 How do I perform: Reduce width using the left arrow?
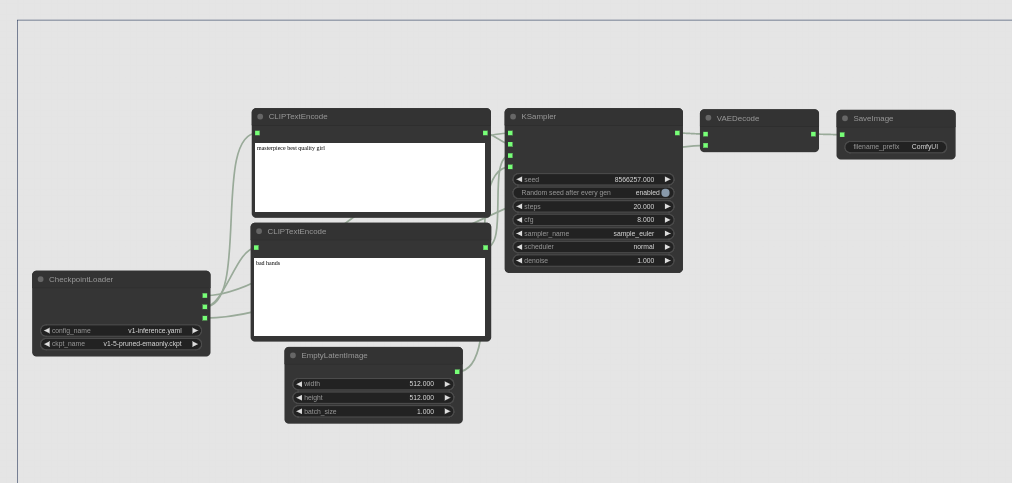click(299, 384)
